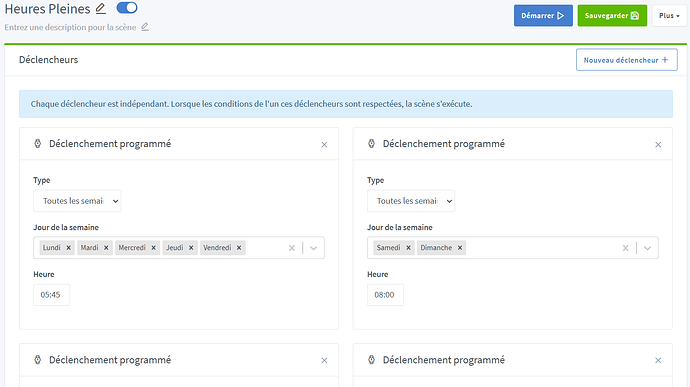Remove Dimanche from days list

(460, 248)
